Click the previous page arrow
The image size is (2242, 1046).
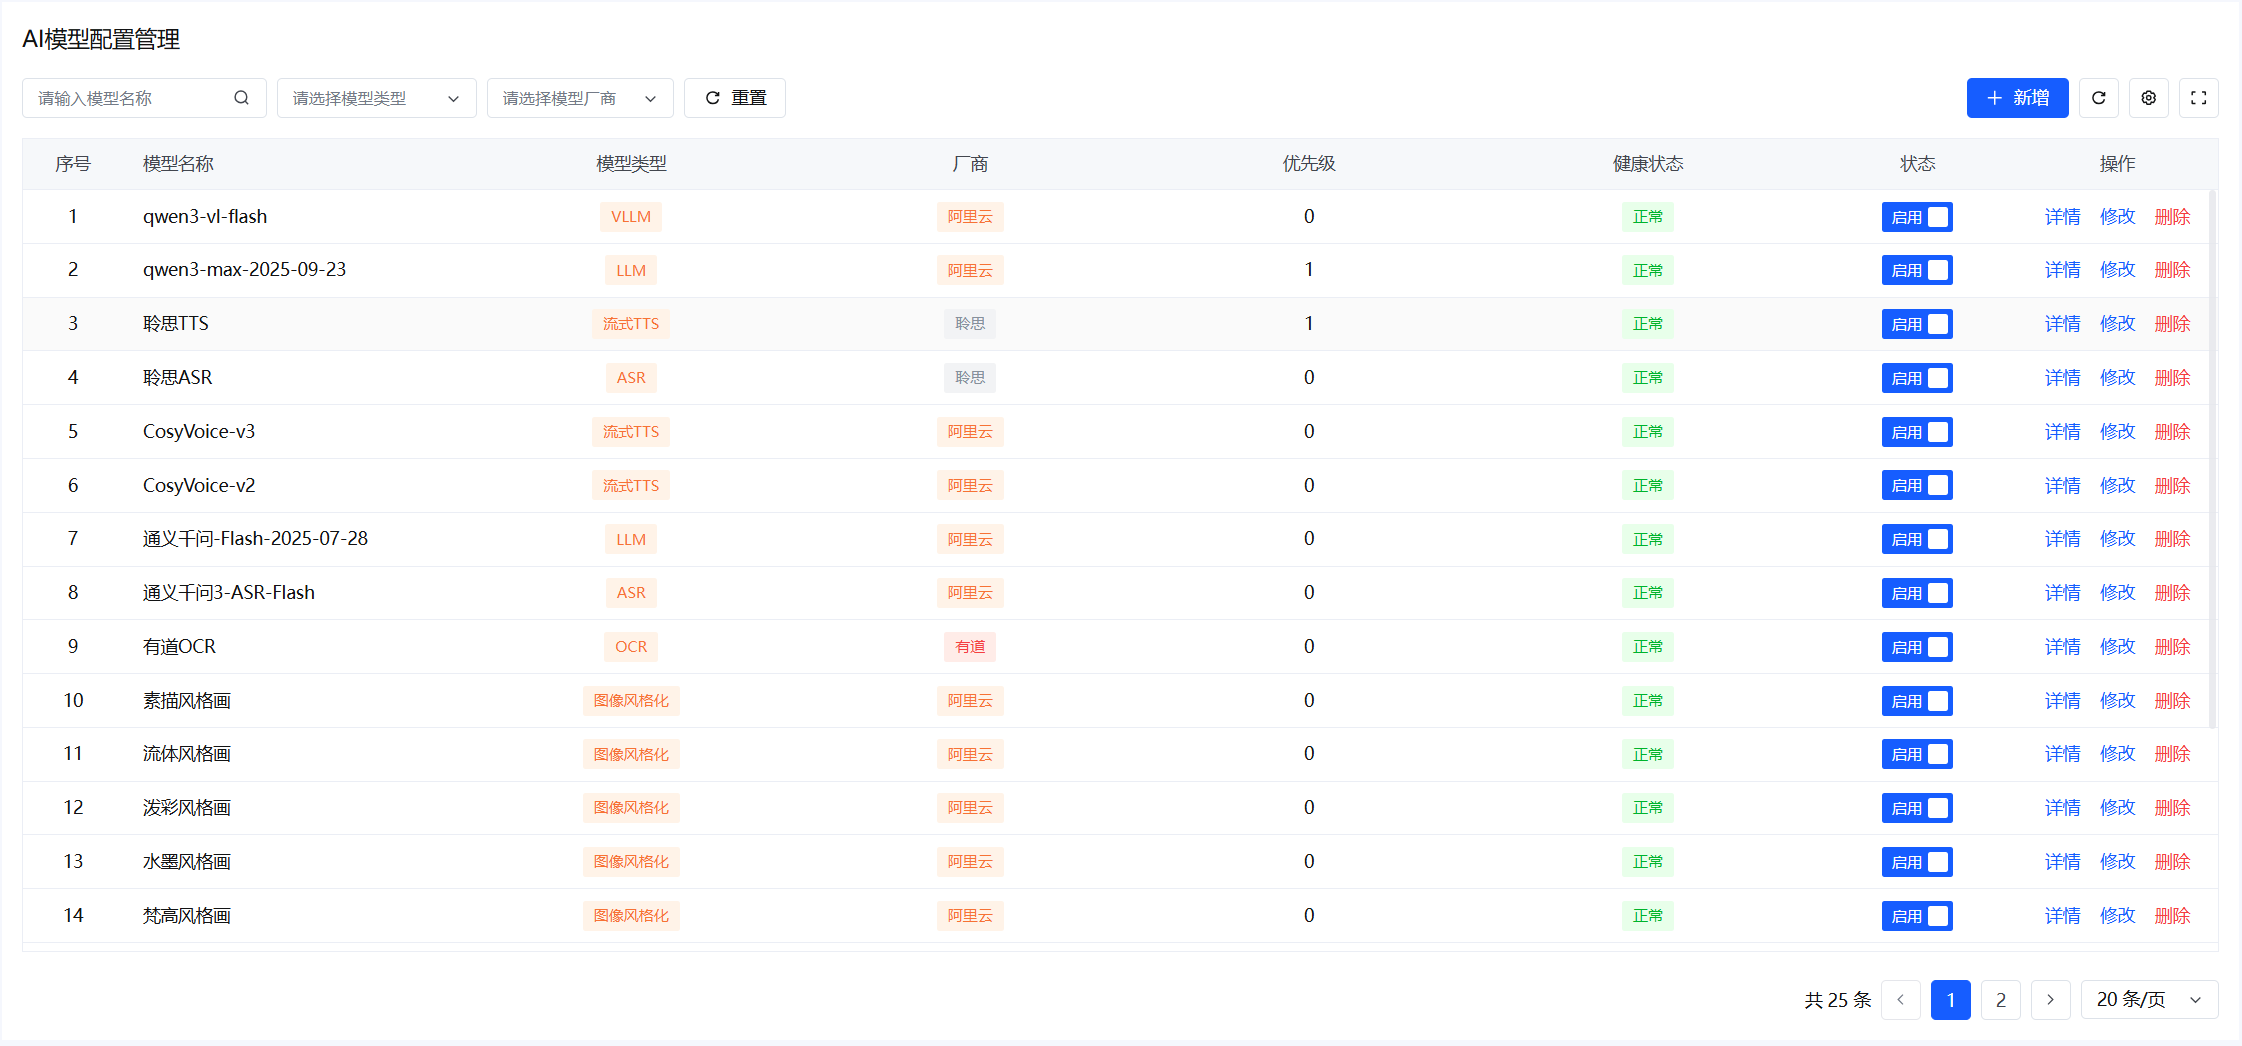1900,1000
